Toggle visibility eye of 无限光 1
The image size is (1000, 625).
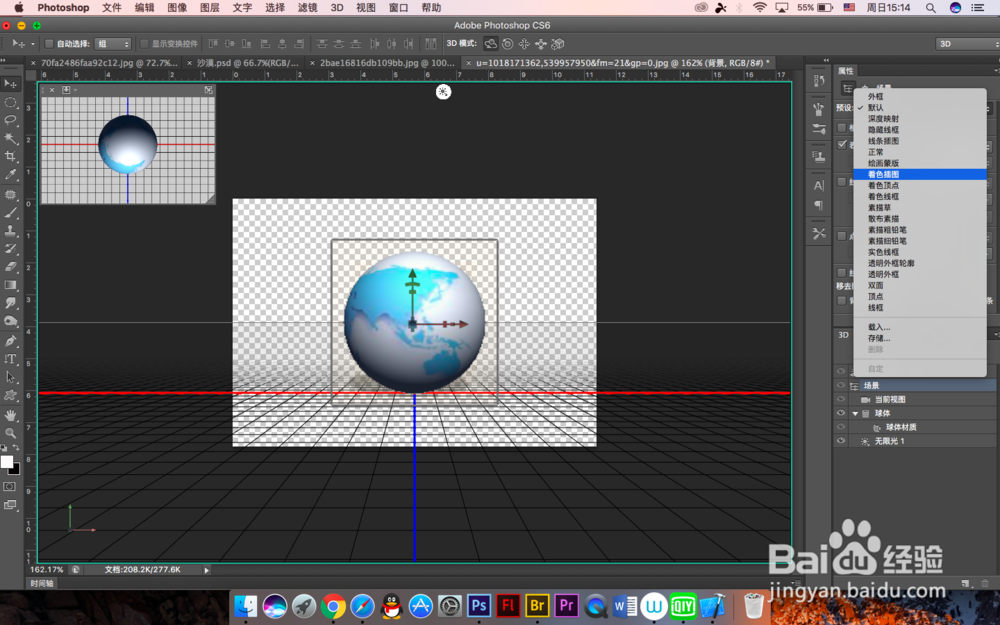tap(841, 441)
